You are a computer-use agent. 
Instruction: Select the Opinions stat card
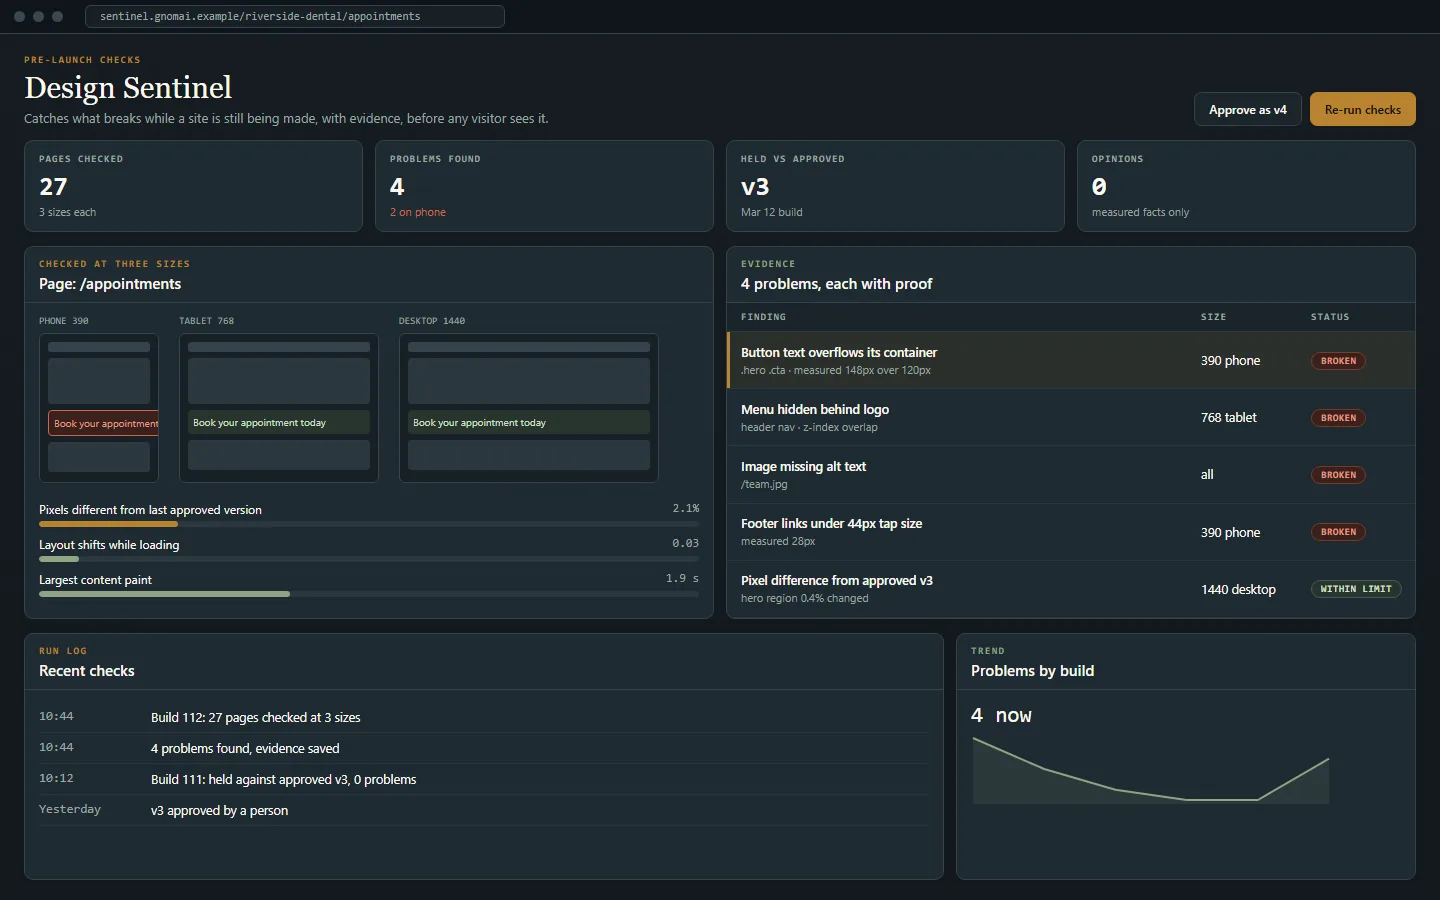(x=1246, y=186)
